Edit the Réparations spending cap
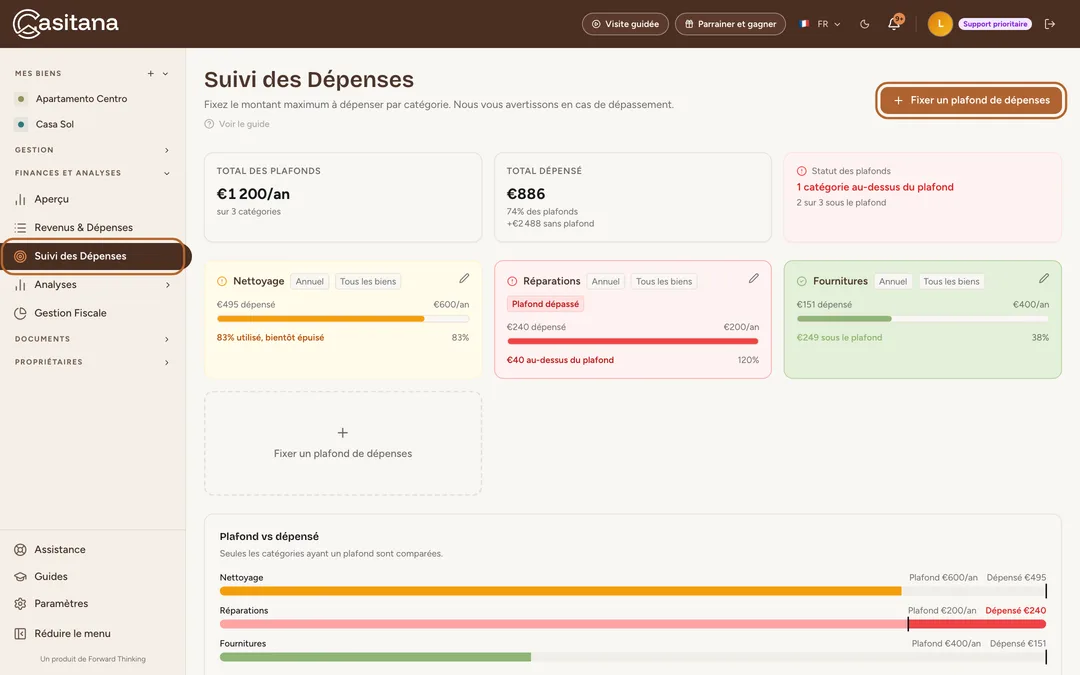The image size is (1080, 675). 754,278
